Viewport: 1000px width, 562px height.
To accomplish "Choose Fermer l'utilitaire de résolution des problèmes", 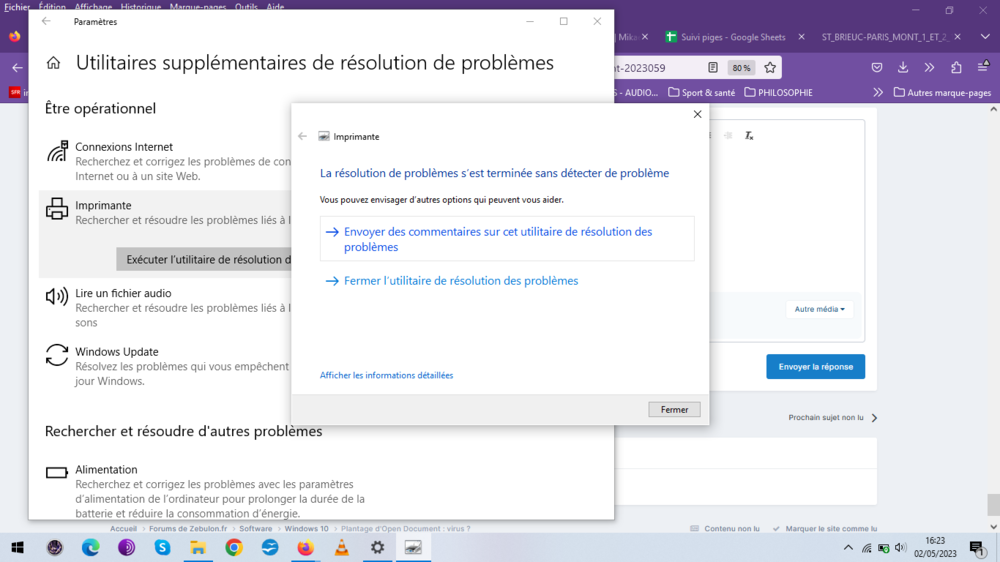I will (x=460, y=281).
